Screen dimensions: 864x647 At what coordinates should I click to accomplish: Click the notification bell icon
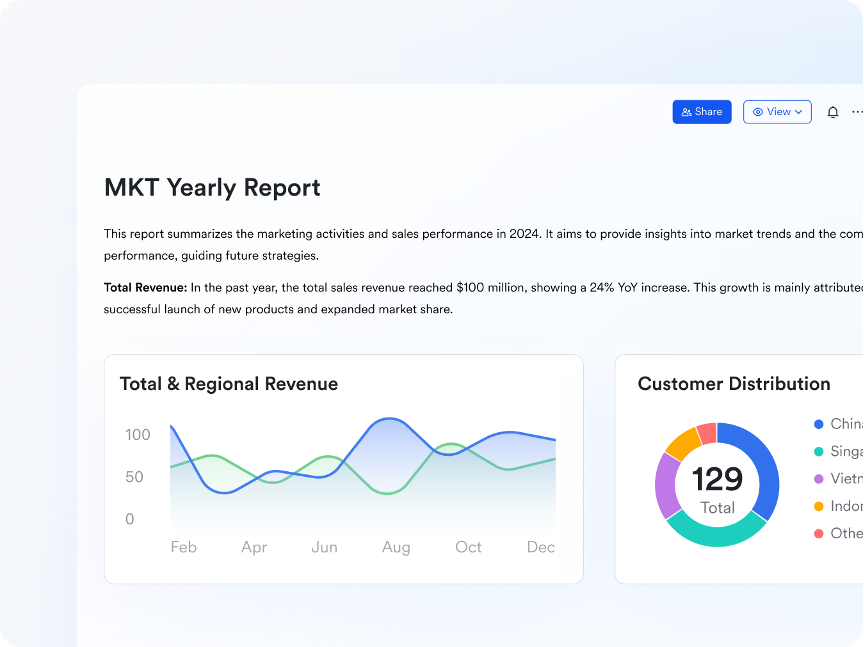pyautogui.click(x=832, y=113)
